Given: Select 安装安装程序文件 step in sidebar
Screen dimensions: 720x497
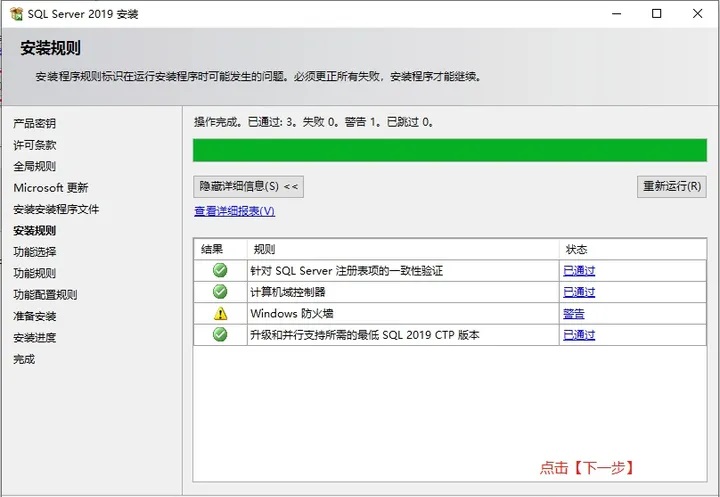Looking at the screenshot, I should point(56,209).
